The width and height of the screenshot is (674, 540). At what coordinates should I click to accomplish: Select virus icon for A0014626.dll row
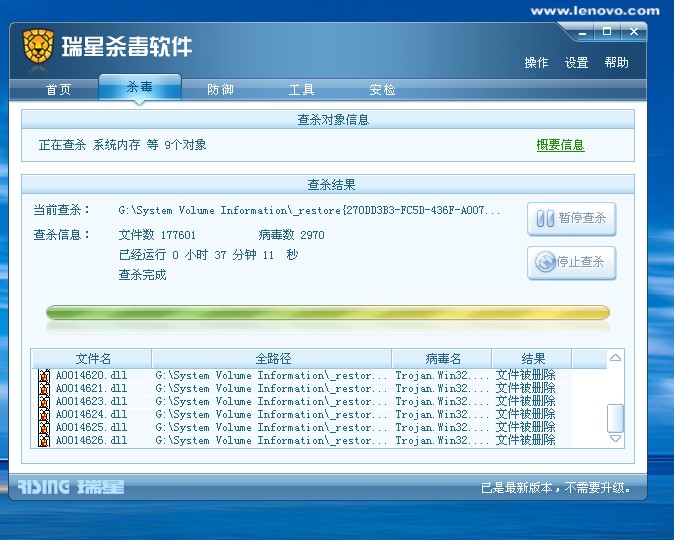(44, 440)
